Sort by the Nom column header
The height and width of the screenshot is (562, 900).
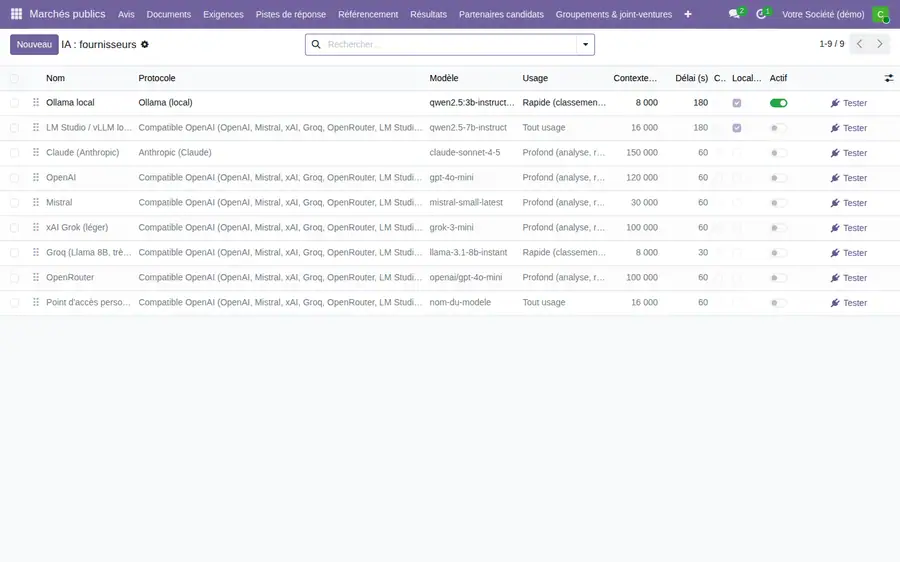(x=56, y=78)
